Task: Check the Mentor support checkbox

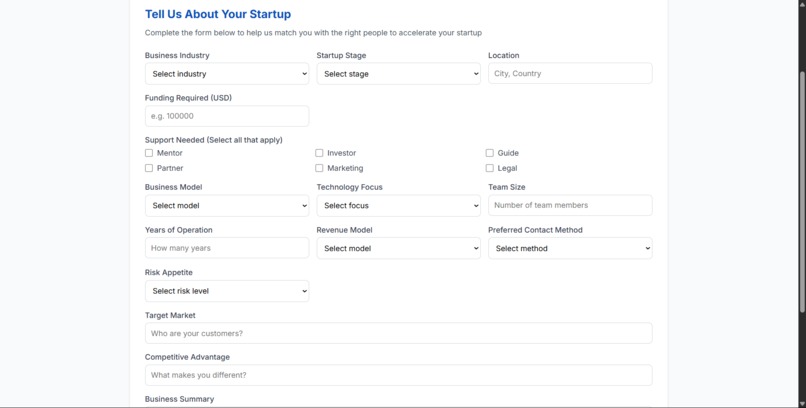Action: (149, 153)
